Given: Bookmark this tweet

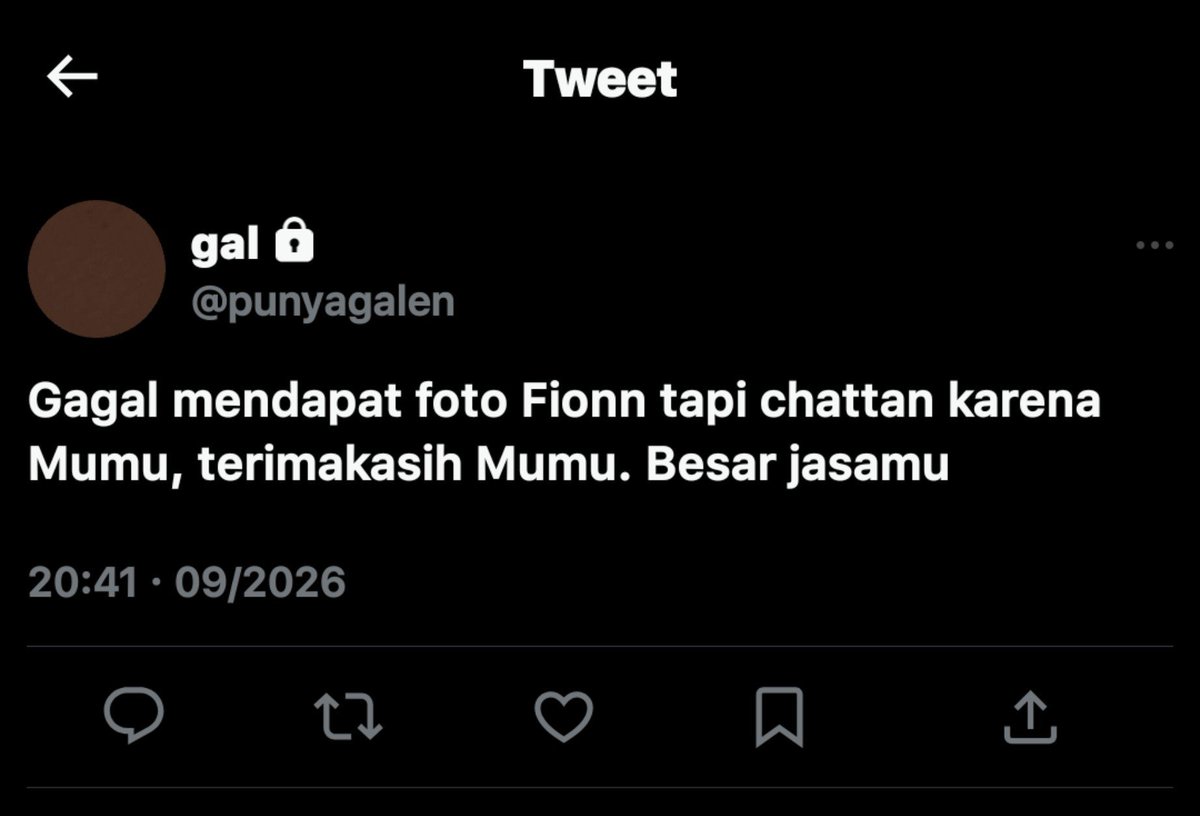Looking at the screenshot, I should pyautogui.click(x=778, y=716).
